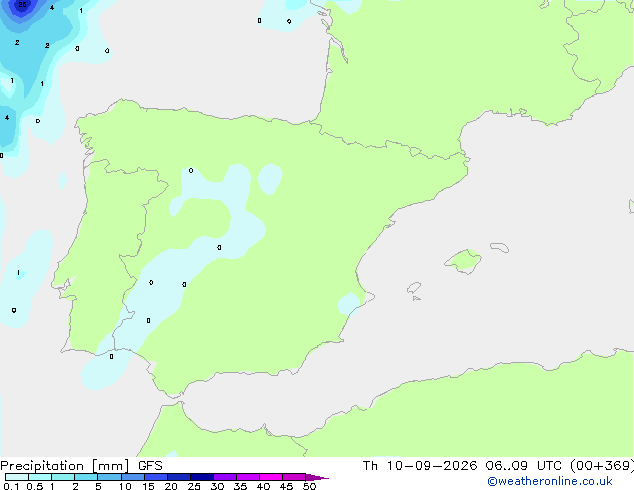634x490 pixels.
Task: Click the "Precipitation [mm] GFS" title text
Action: click(x=81, y=466)
